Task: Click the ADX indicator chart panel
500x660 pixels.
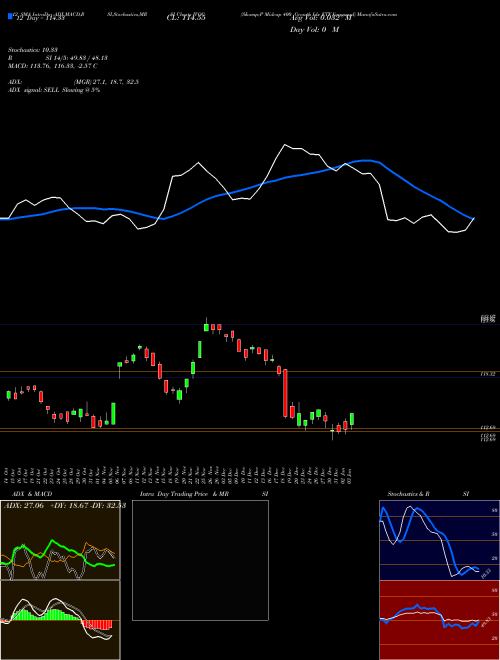Action: coord(60,540)
